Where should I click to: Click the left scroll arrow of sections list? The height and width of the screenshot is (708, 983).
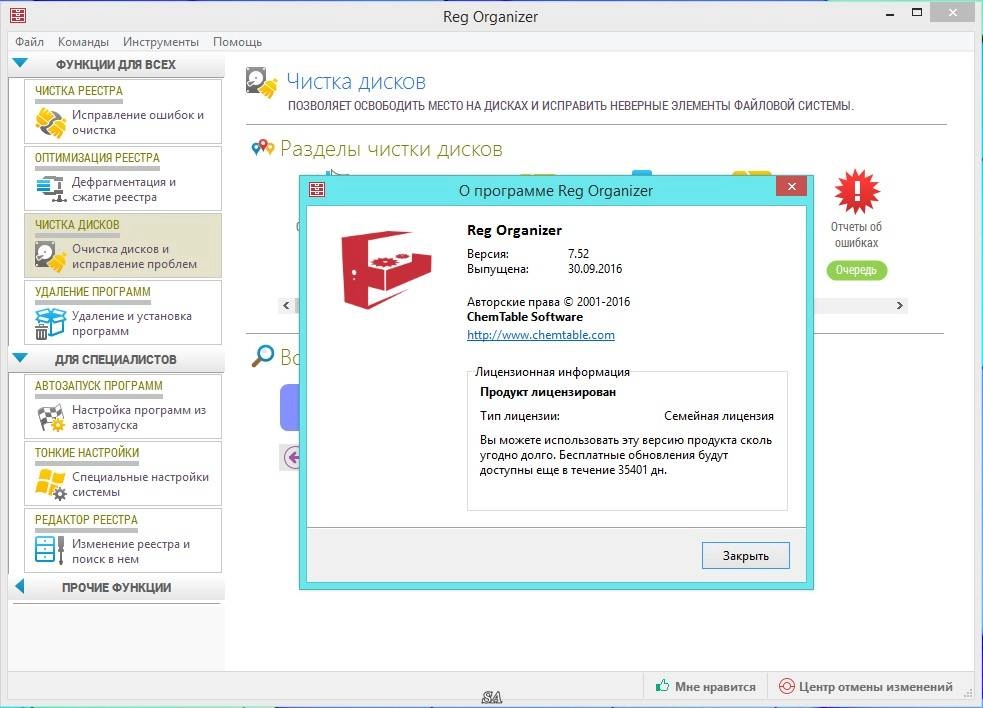click(x=286, y=305)
